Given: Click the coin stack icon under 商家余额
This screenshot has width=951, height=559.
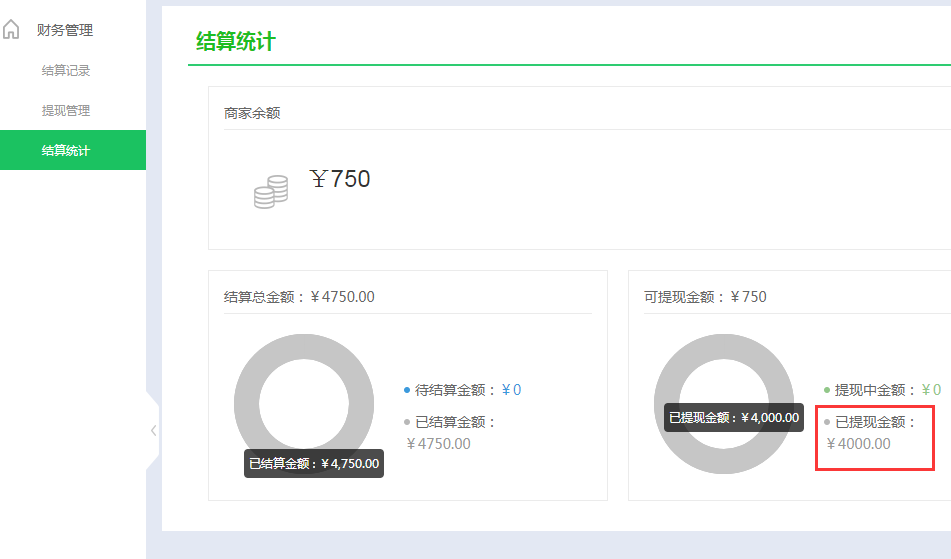Looking at the screenshot, I should click(270, 191).
